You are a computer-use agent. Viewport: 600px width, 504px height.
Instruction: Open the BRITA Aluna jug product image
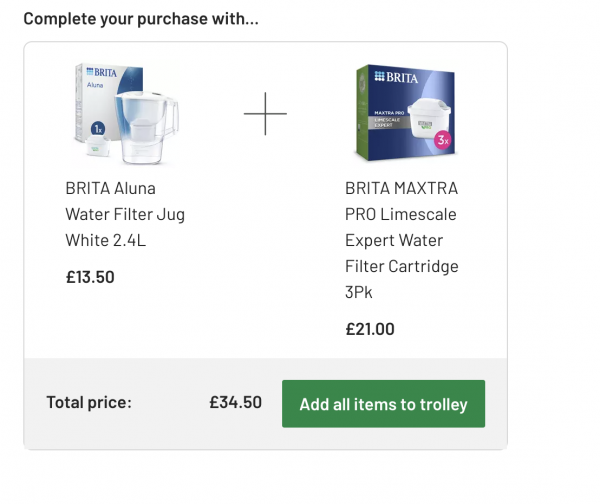[123, 114]
